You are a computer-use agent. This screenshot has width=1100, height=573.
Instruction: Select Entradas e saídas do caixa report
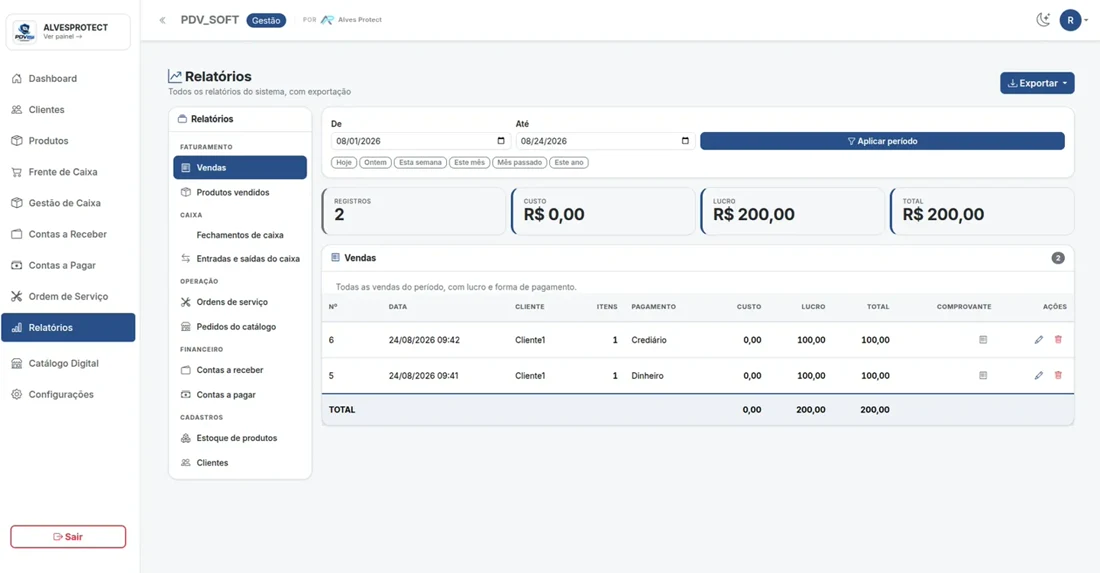click(240, 259)
